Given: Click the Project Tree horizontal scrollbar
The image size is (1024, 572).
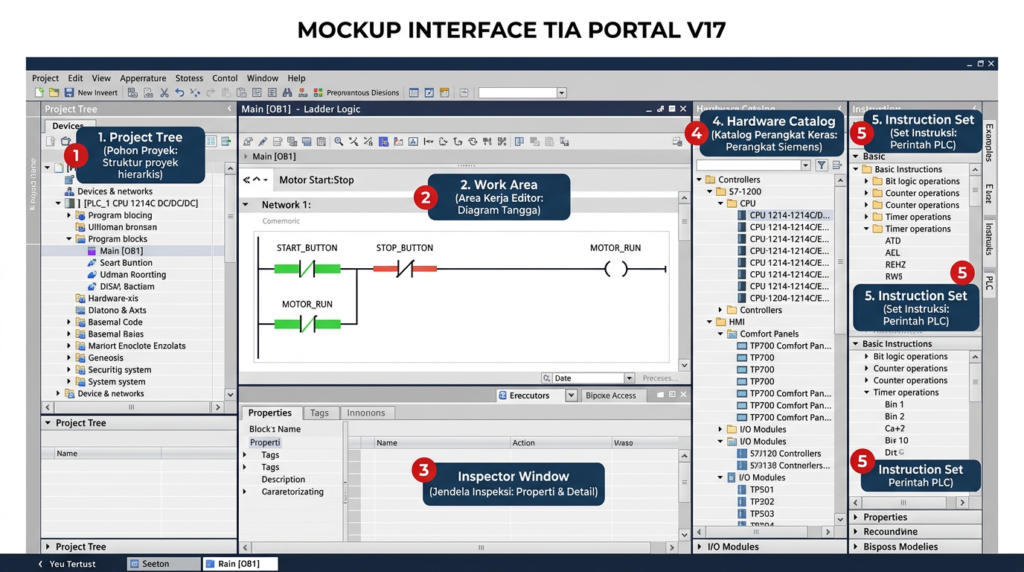Looking at the screenshot, I should click(132, 407).
